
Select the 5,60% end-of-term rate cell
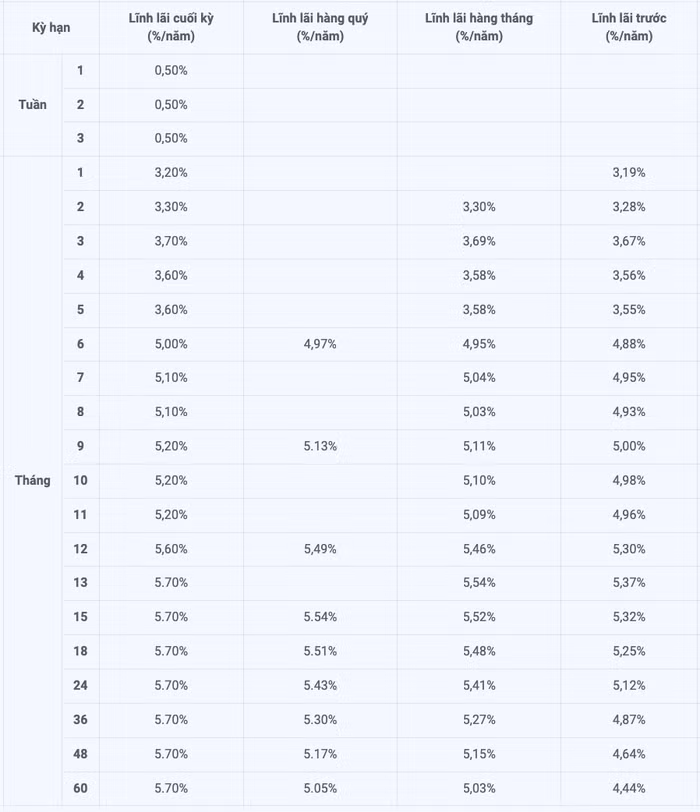(171, 549)
